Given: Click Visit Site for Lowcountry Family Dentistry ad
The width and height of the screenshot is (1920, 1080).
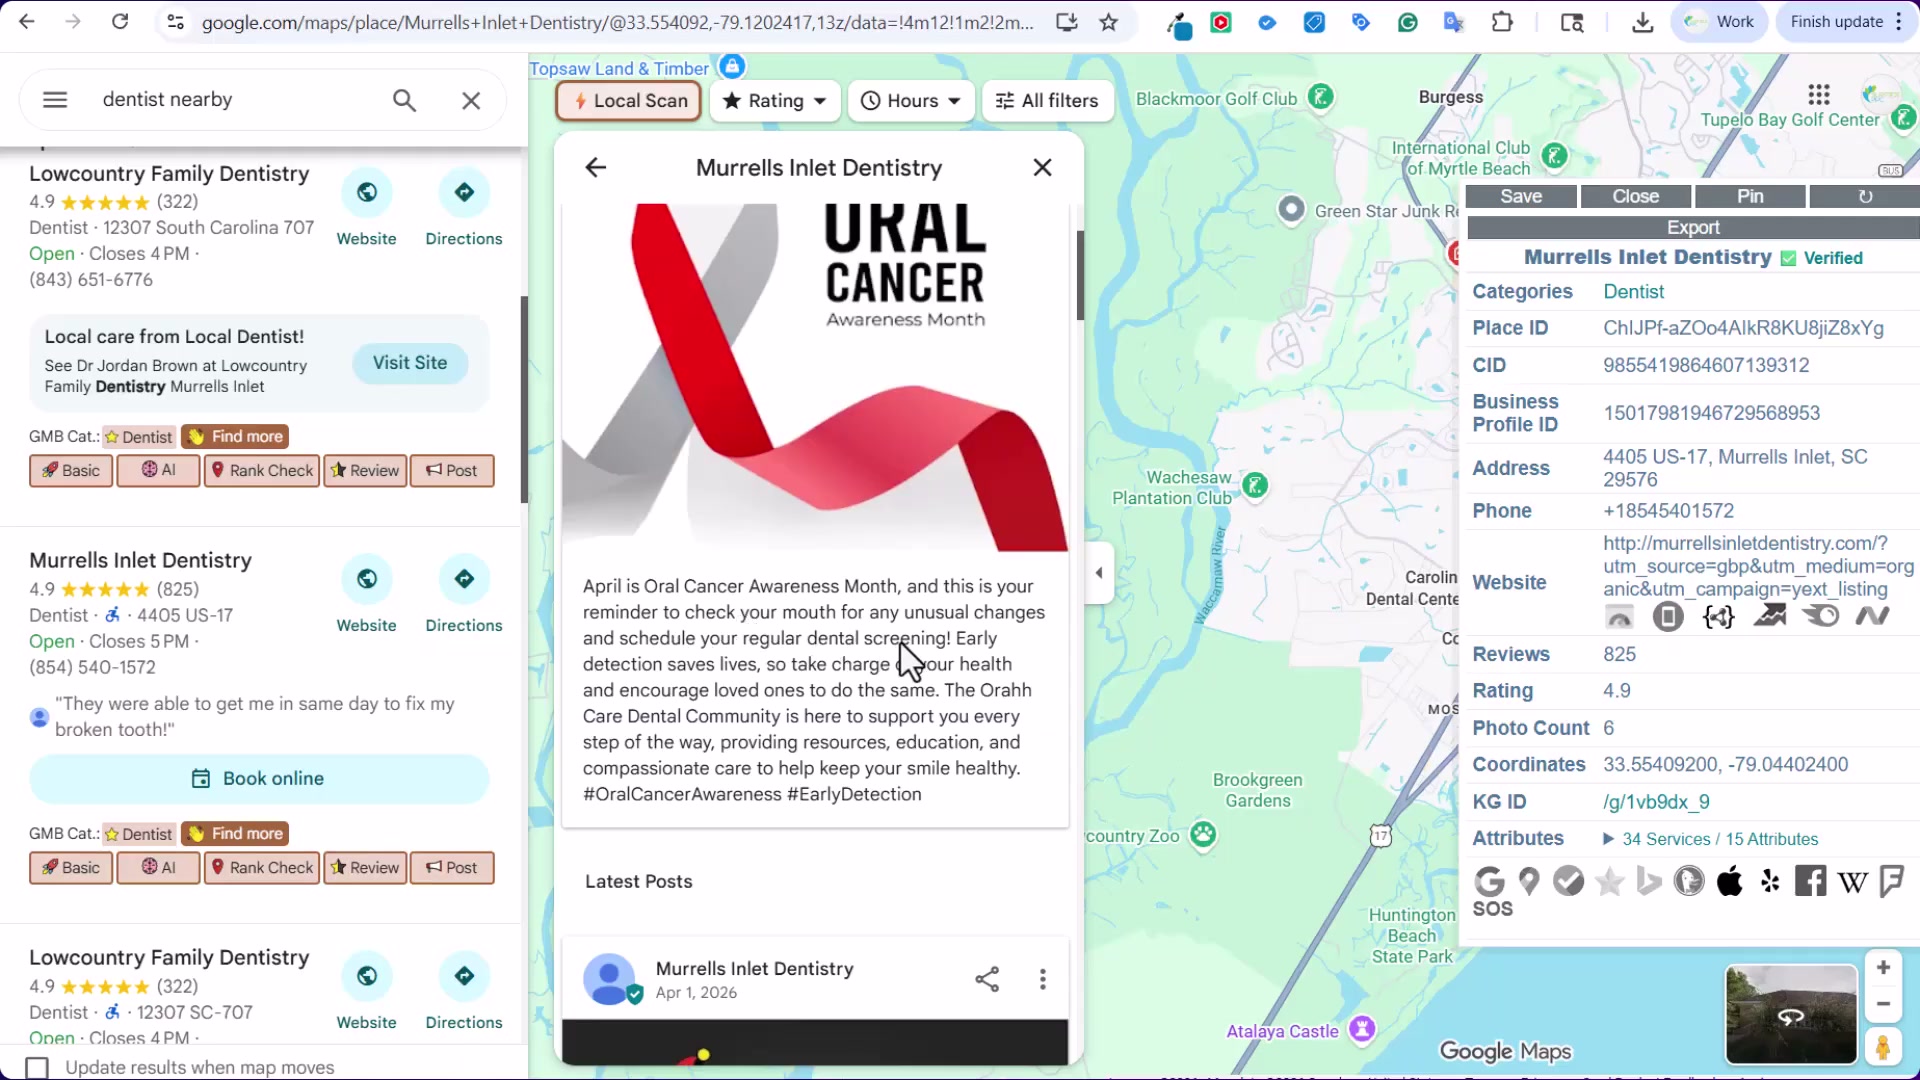Looking at the screenshot, I should point(410,363).
